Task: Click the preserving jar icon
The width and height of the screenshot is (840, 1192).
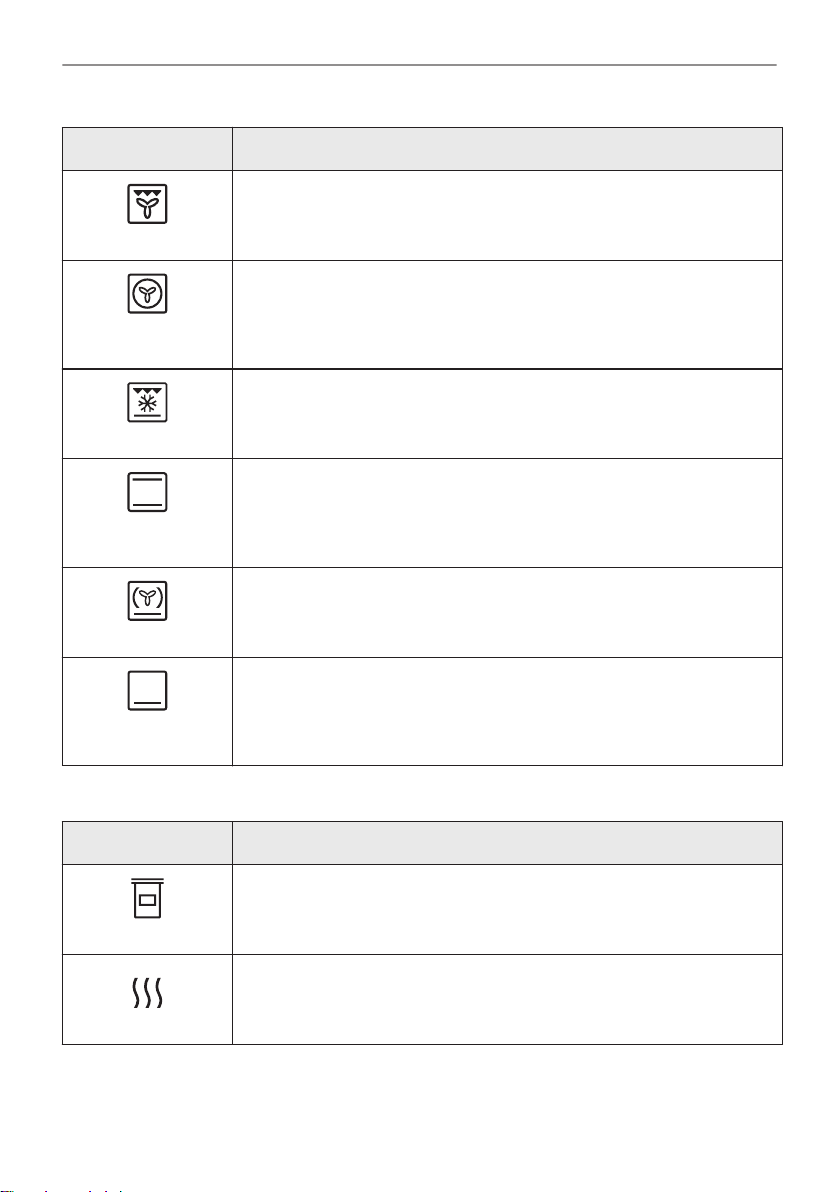Action: click(147, 898)
